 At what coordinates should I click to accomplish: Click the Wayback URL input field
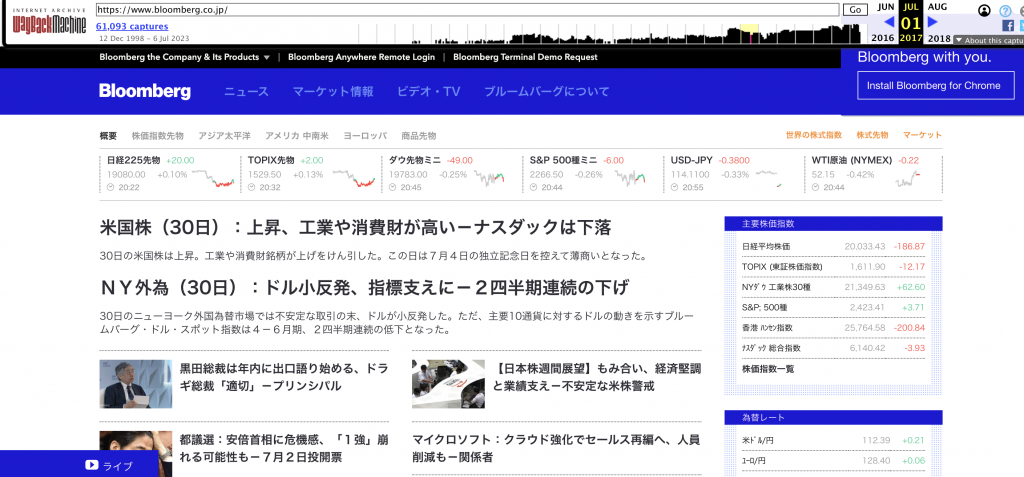point(467,10)
